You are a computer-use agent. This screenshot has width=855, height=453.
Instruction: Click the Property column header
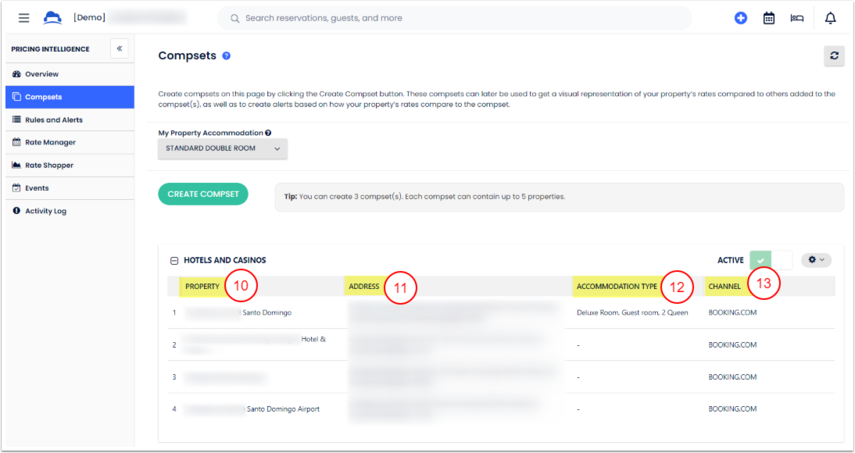(202, 287)
